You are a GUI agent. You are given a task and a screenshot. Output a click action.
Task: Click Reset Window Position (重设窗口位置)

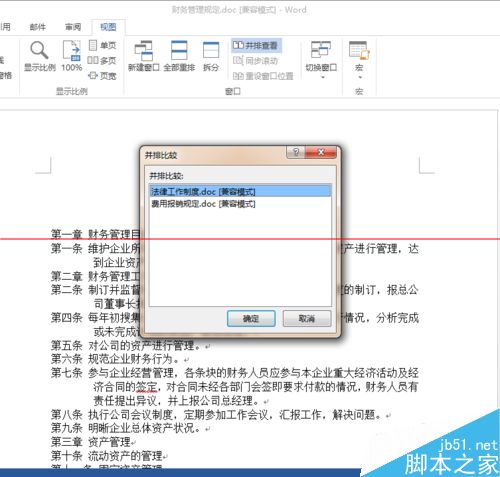(x=263, y=76)
